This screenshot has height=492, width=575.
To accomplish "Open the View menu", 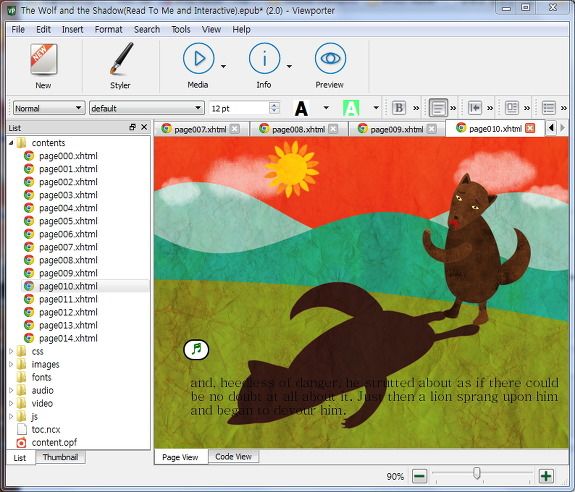I will 211,29.
